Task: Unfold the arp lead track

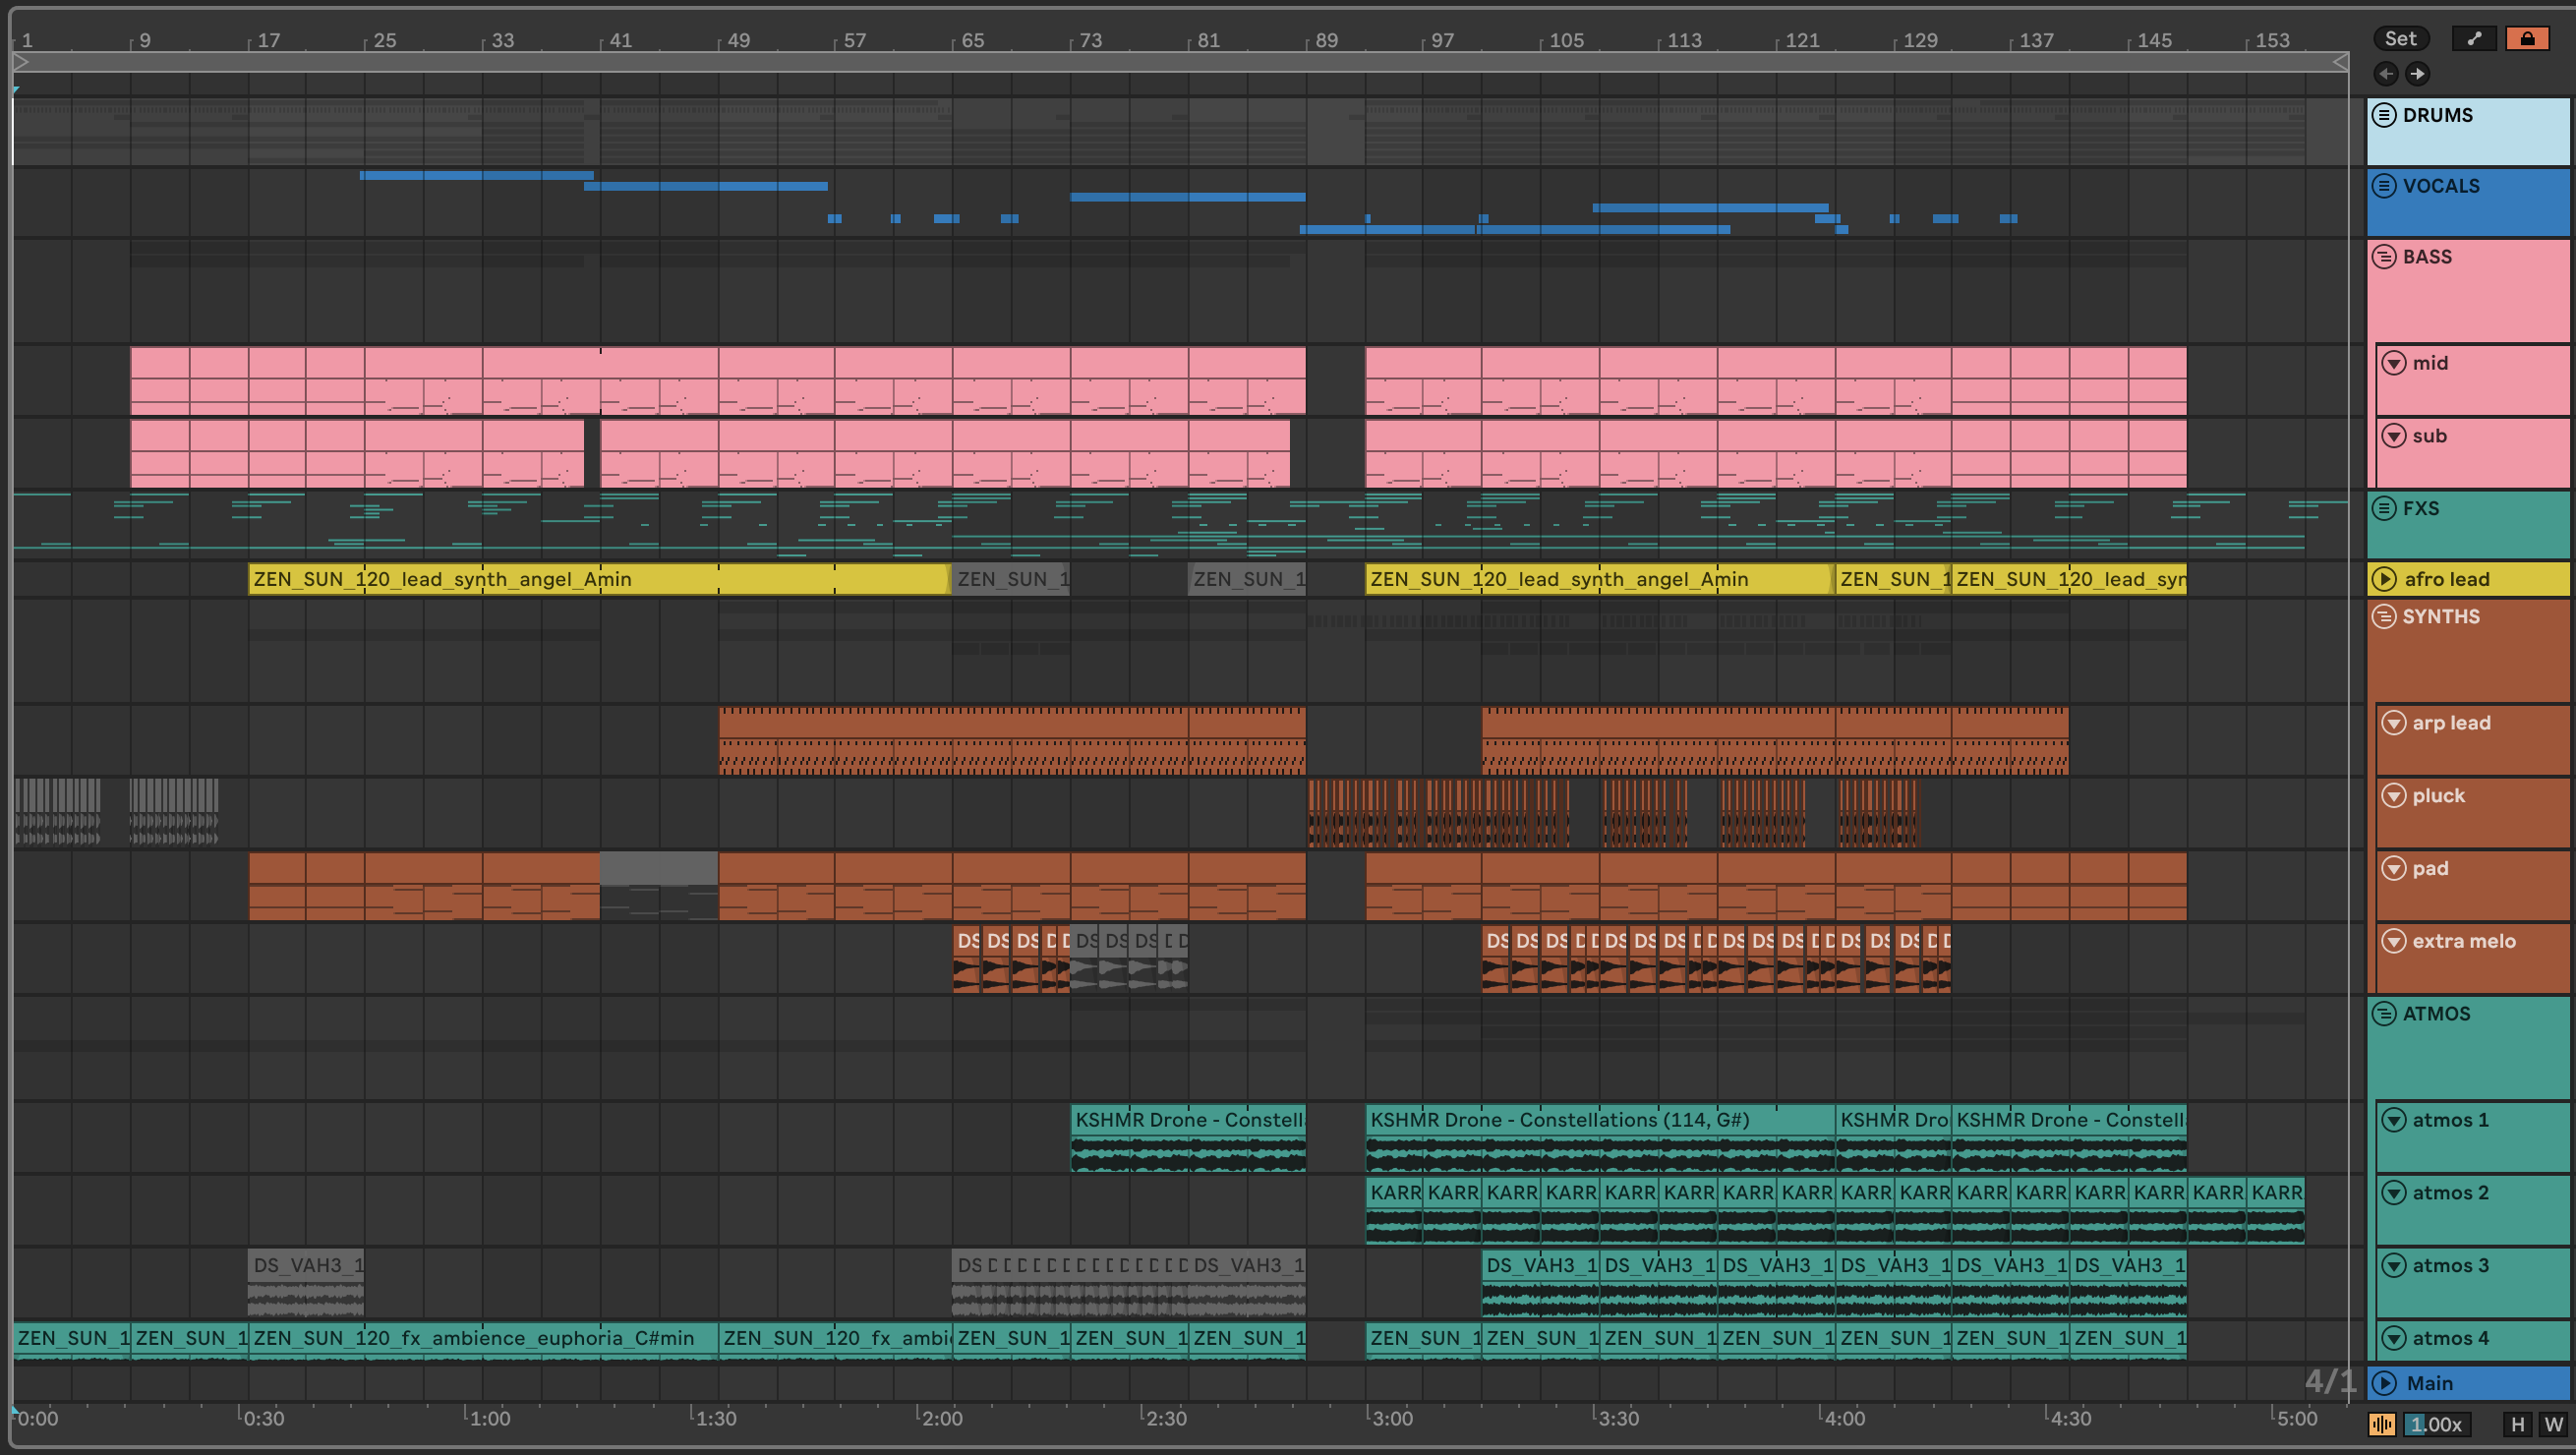Action: (2394, 723)
